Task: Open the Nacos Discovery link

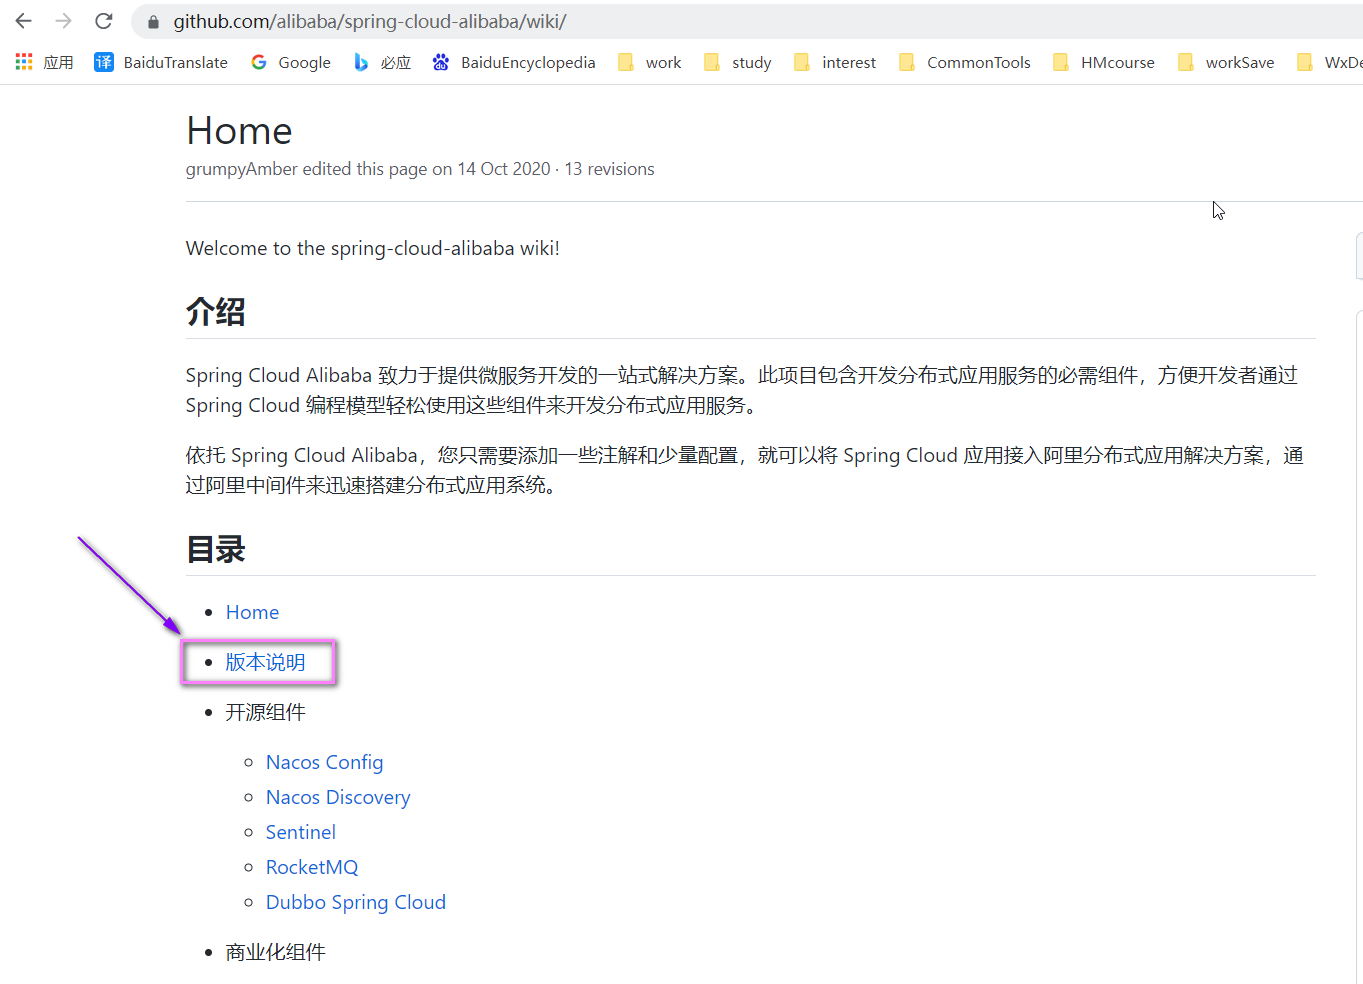Action: tap(338, 797)
